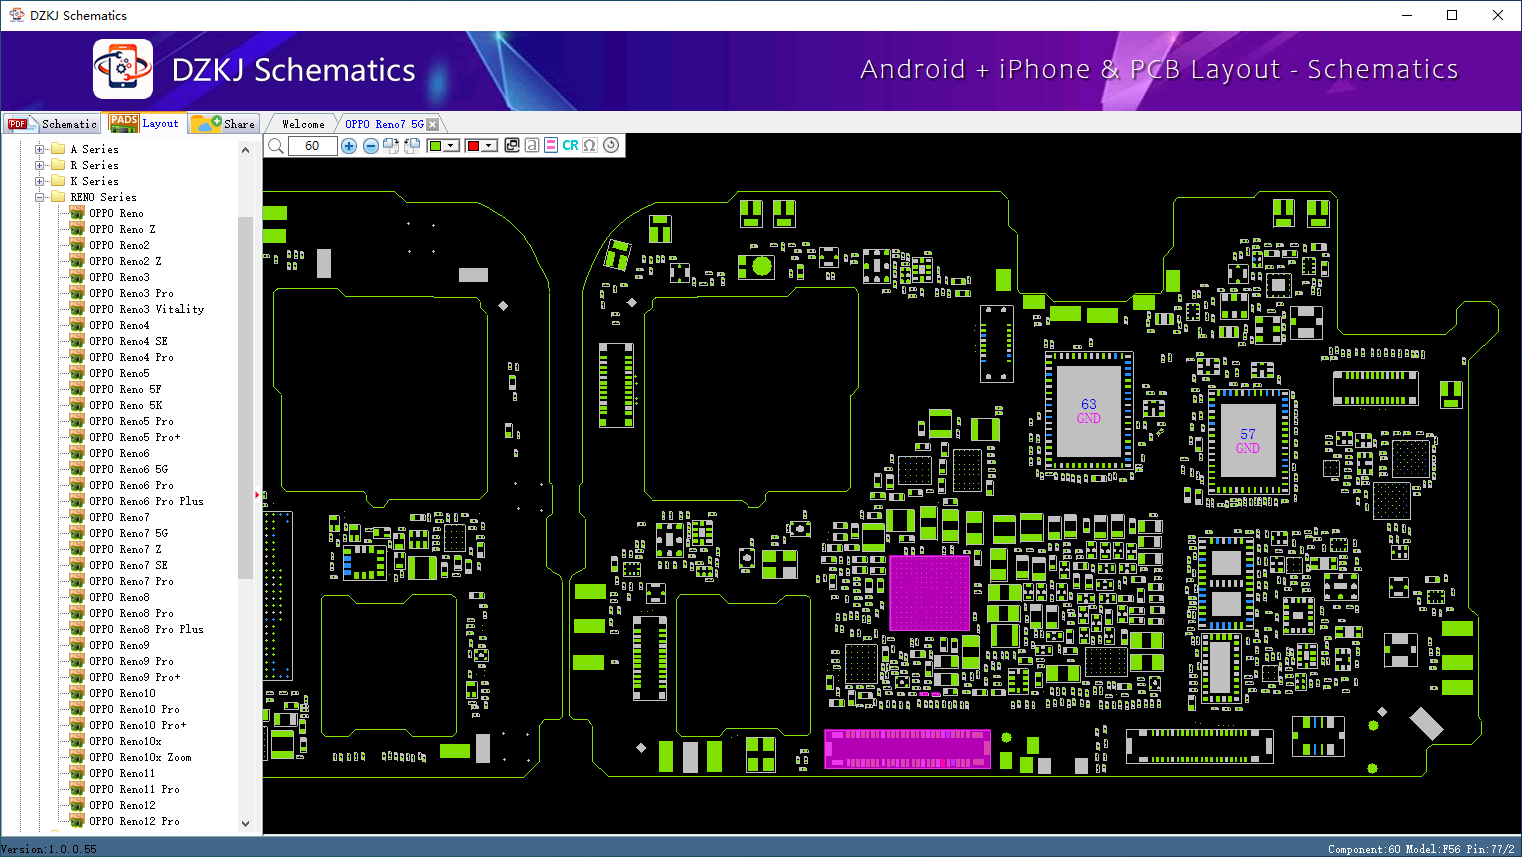The height and width of the screenshot is (857, 1522).
Task: Click the cyan CR icon
Action: 570,145
